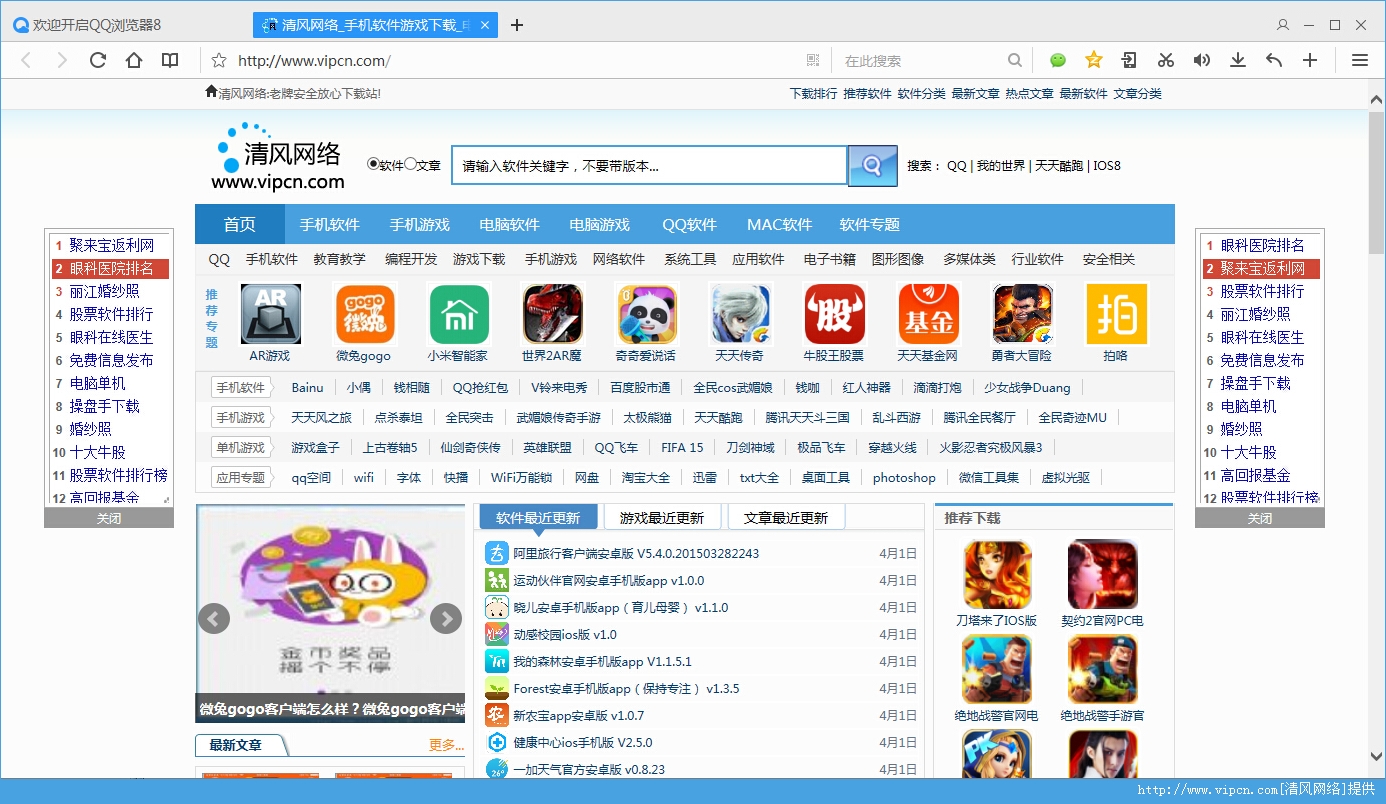Open the browser home page icon
This screenshot has width=1386, height=804.
coord(134,60)
